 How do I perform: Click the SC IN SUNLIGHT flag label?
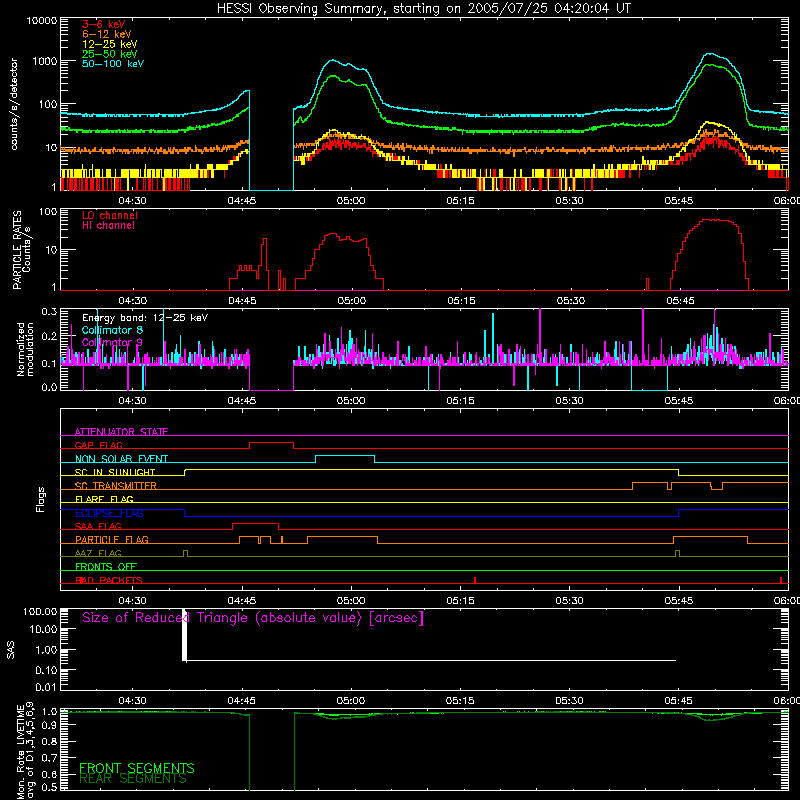pos(115,472)
